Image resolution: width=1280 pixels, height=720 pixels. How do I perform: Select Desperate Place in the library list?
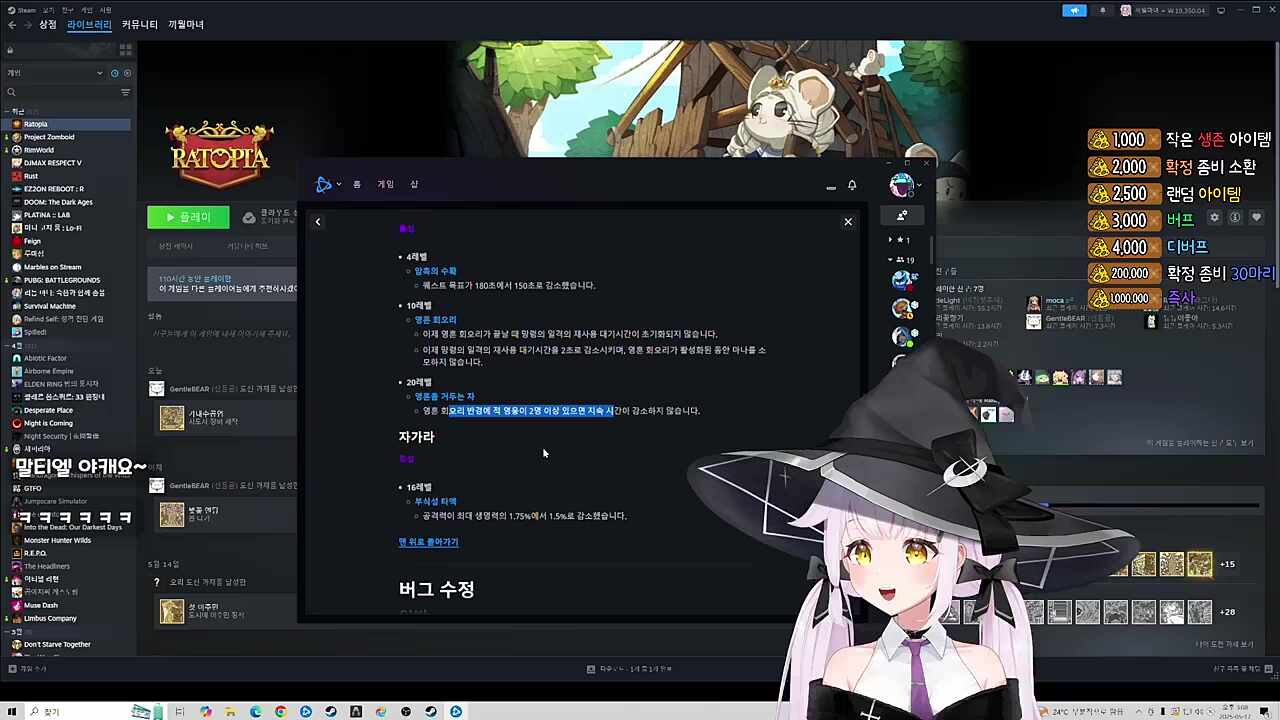click(67, 410)
